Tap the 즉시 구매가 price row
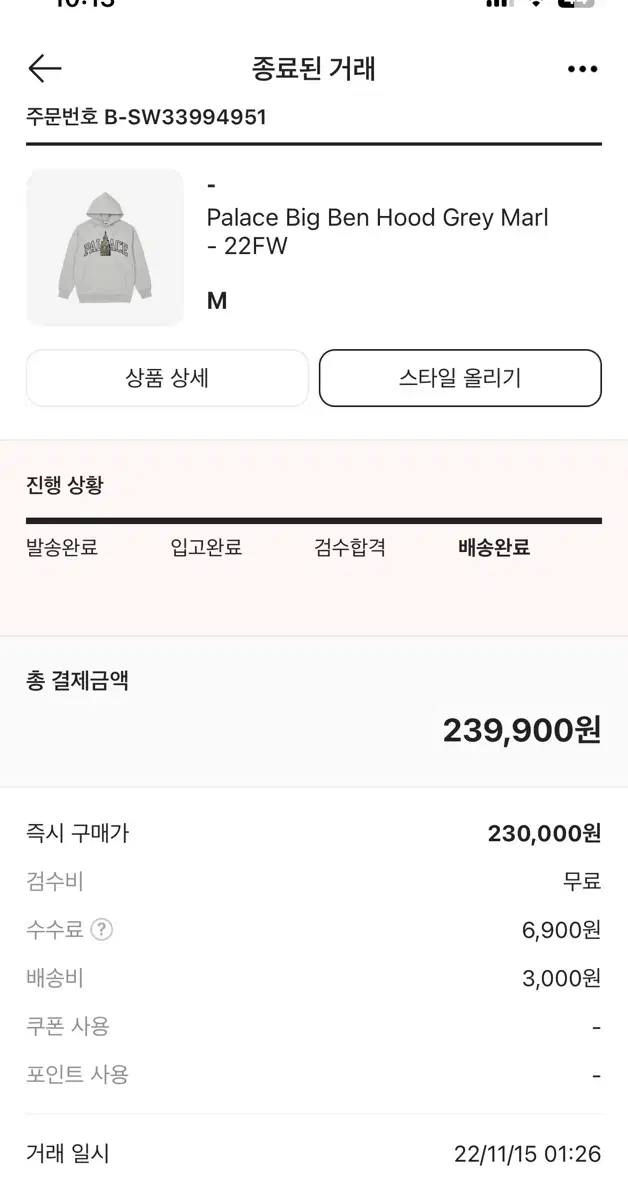Viewport: 628px width, 1200px height. click(314, 833)
